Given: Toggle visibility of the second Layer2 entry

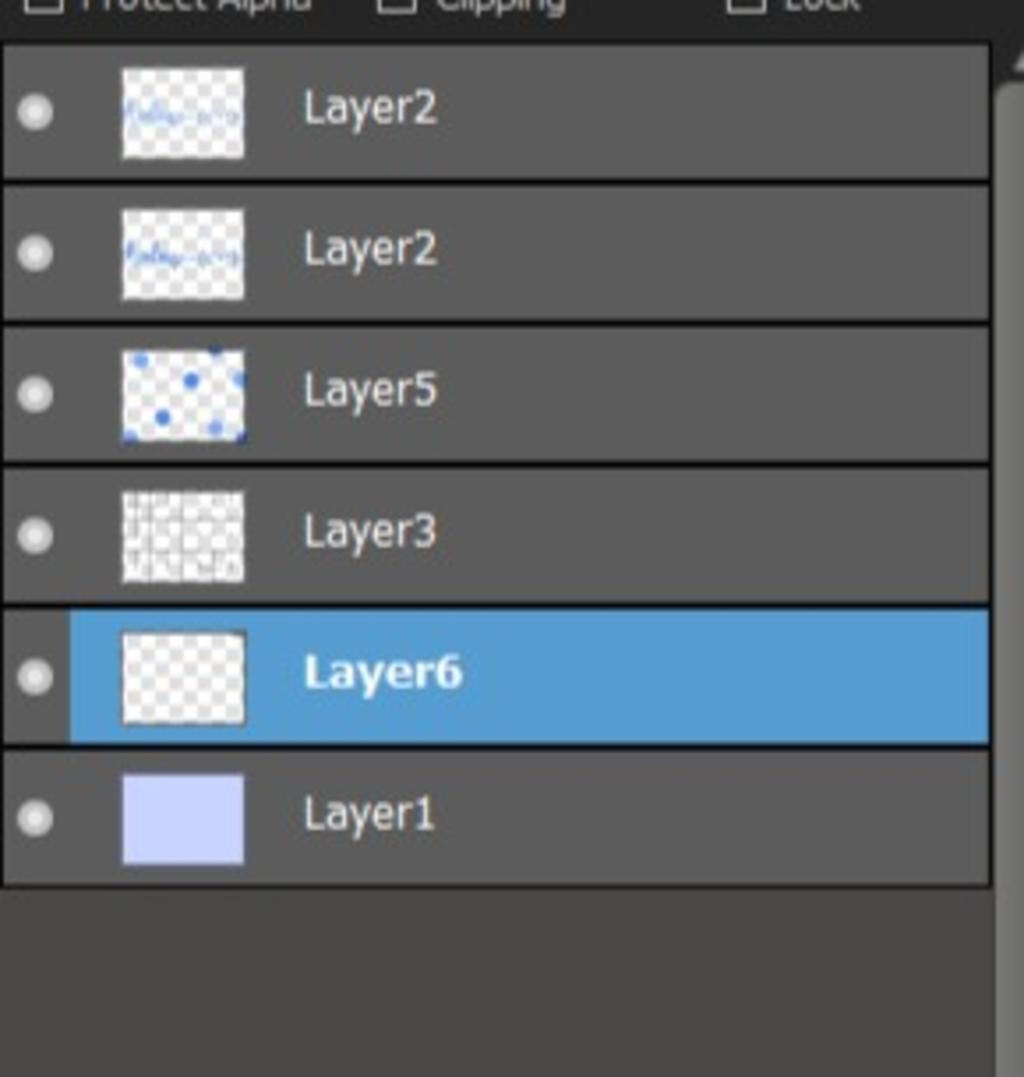Looking at the screenshot, I should pyautogui.click(x=35, y=253).
